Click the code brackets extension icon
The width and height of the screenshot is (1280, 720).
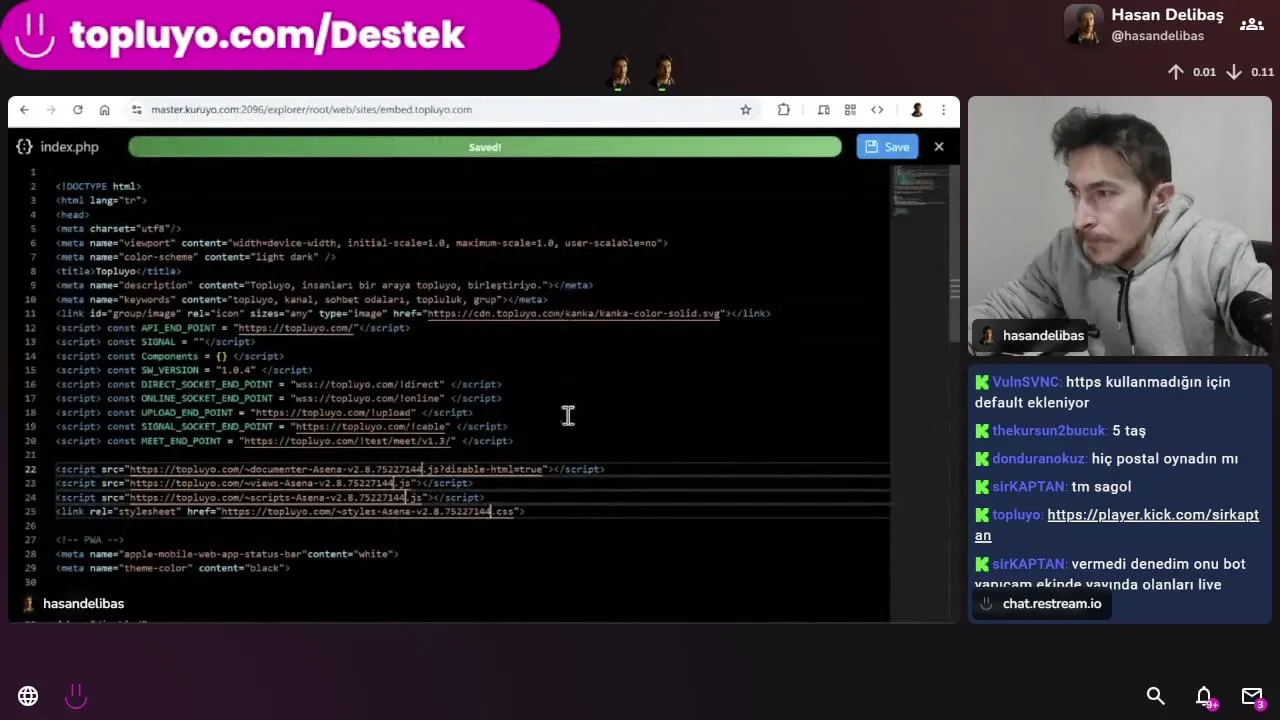click(877, 110)
